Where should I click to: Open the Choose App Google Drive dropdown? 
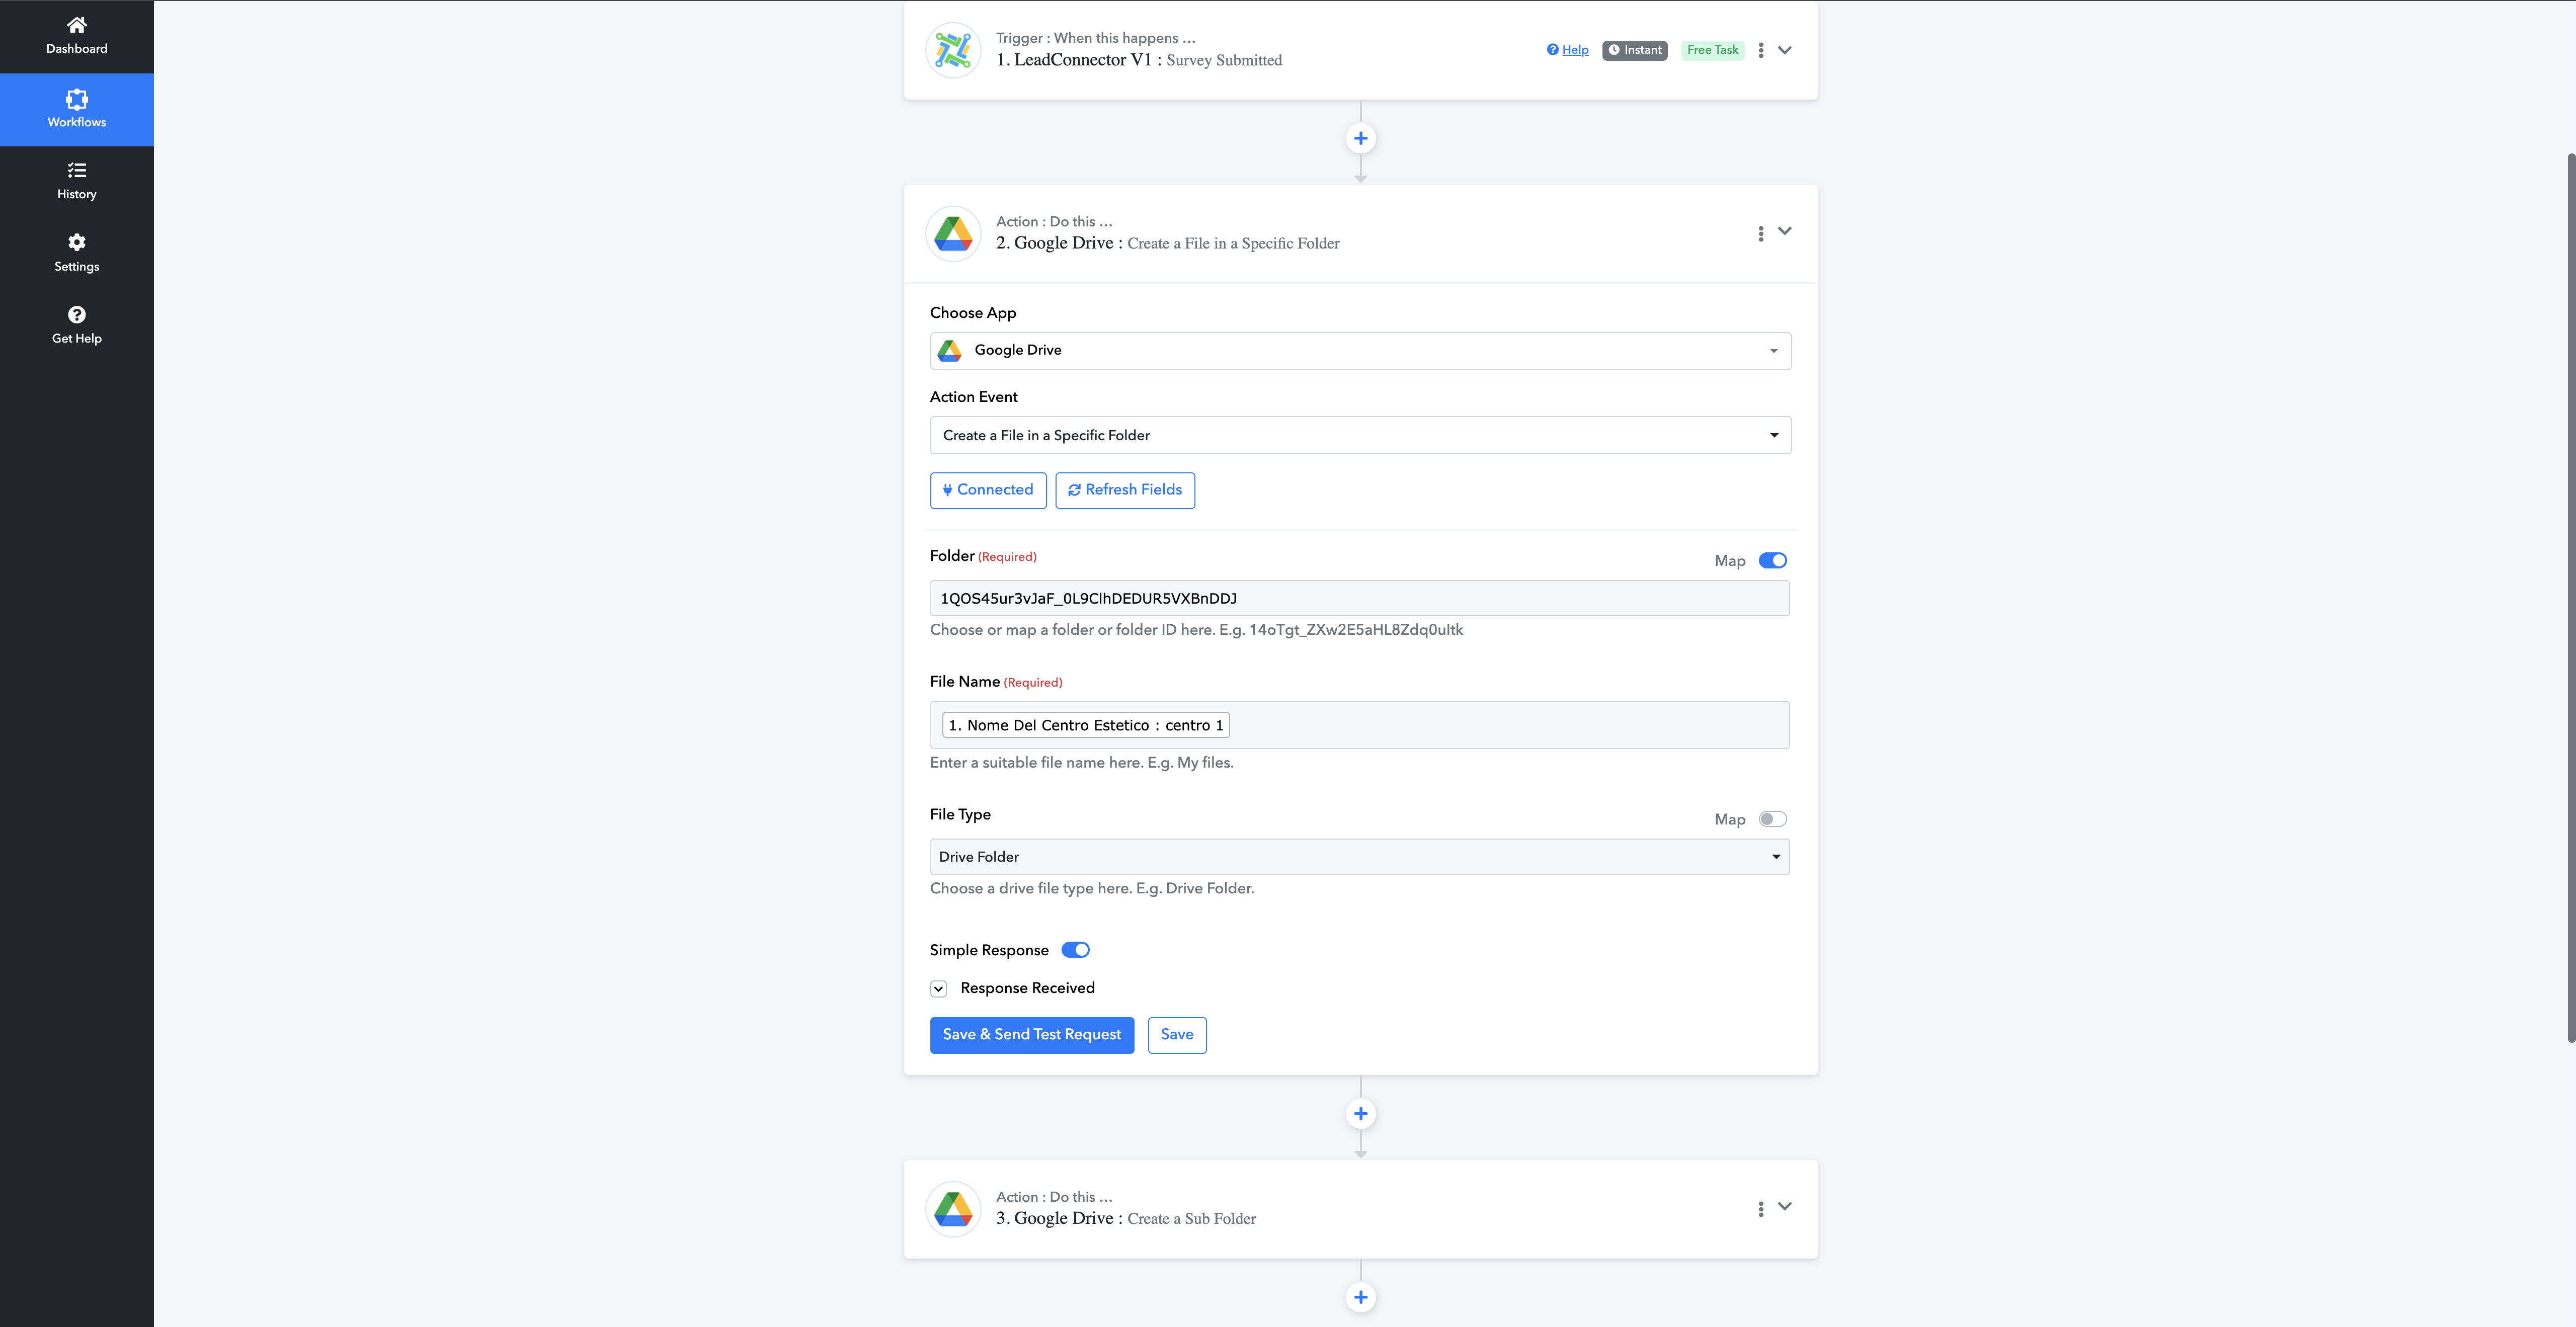(1360, 351)
